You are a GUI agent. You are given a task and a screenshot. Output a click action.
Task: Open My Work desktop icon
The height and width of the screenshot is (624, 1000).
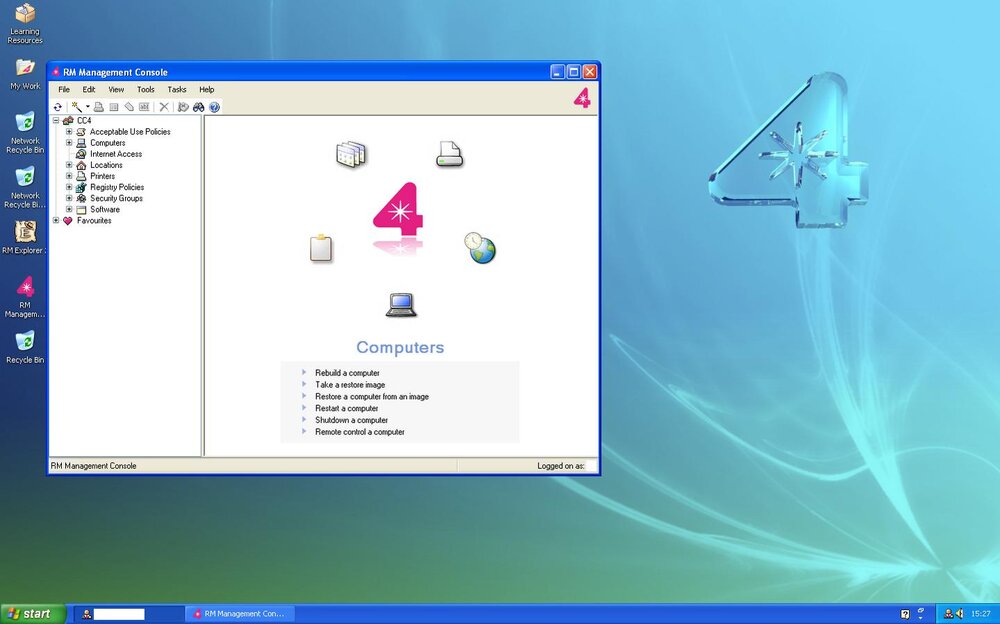(x=25, y=74)
